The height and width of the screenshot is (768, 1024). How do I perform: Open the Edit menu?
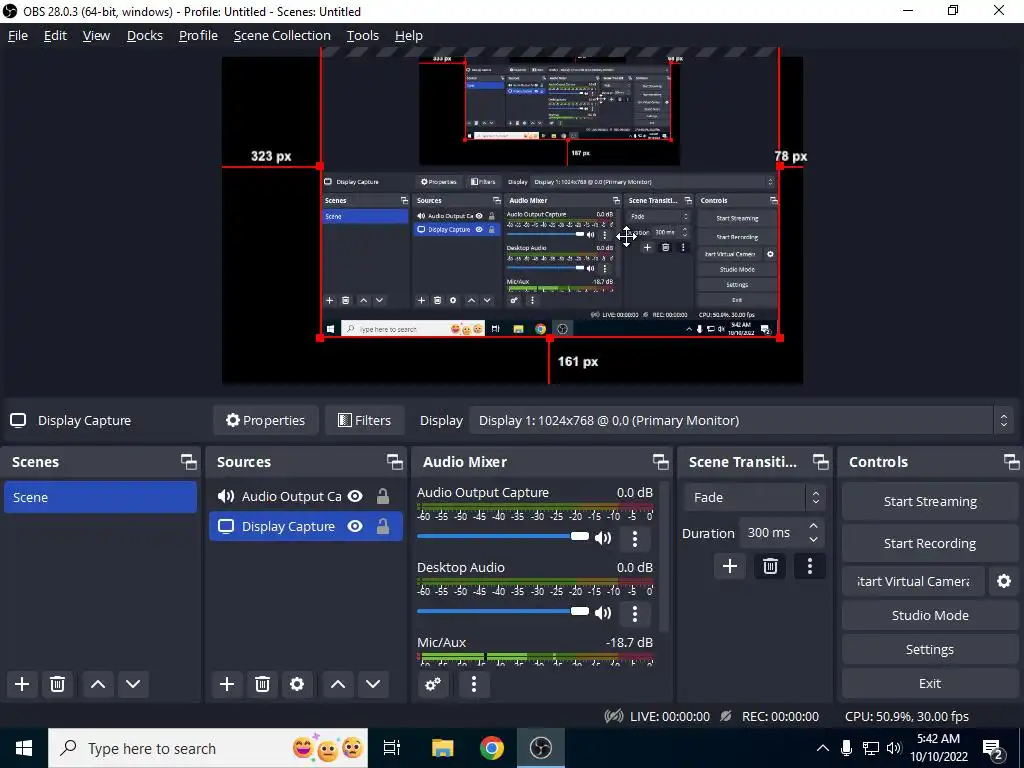56,36
